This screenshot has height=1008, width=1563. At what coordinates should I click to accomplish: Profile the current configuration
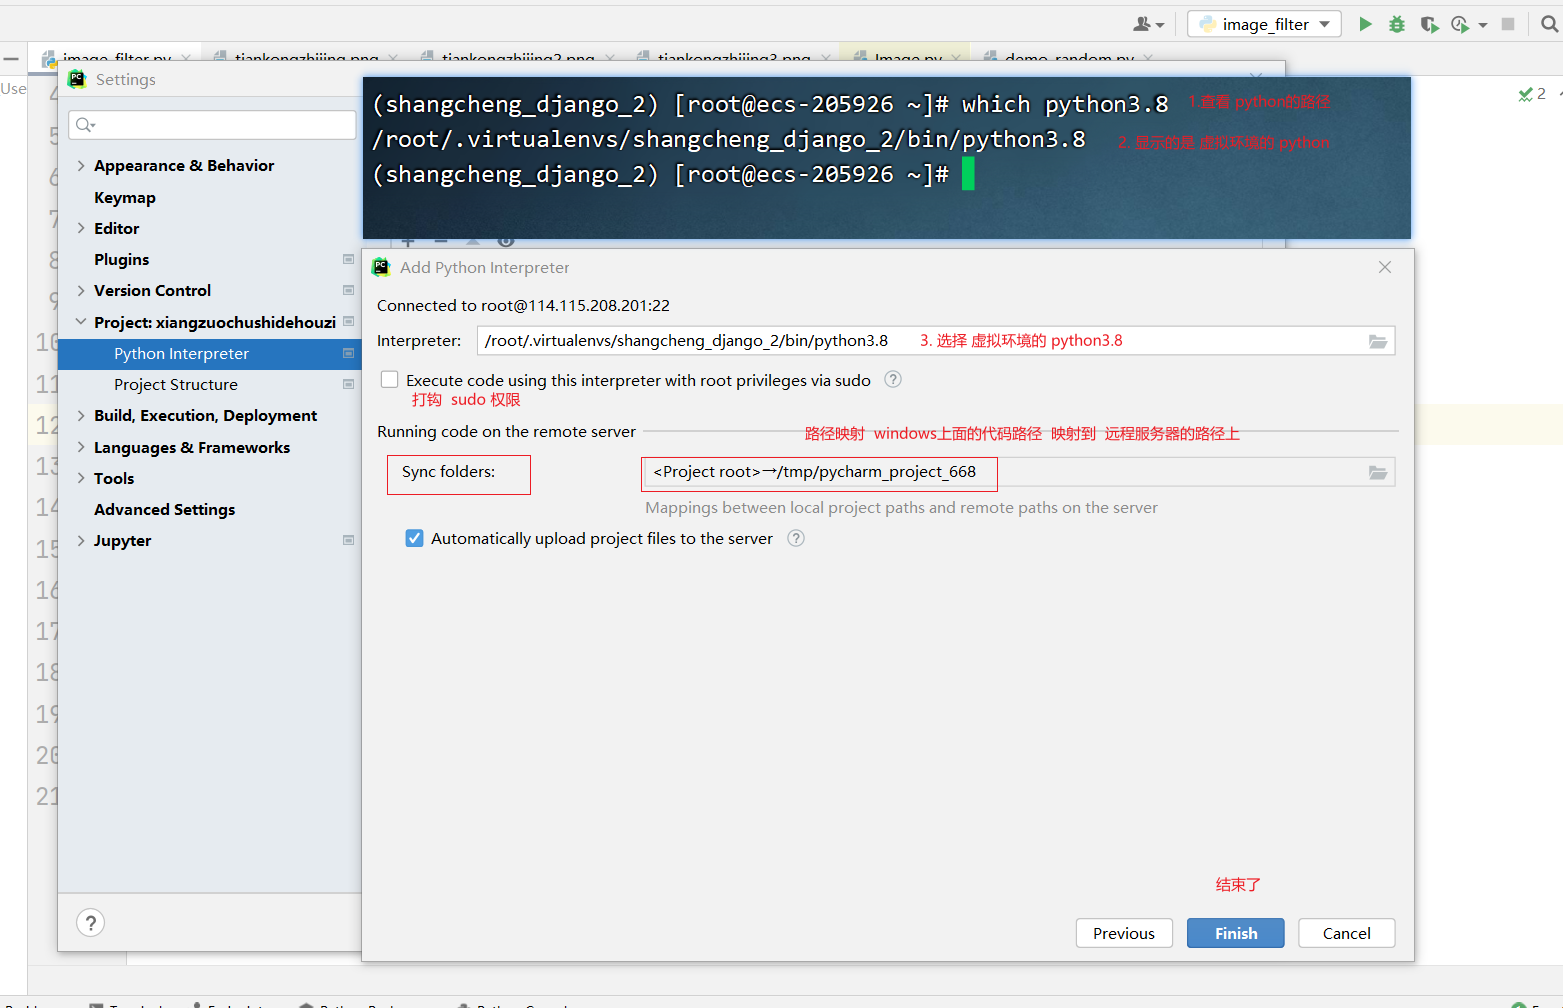1461,22
